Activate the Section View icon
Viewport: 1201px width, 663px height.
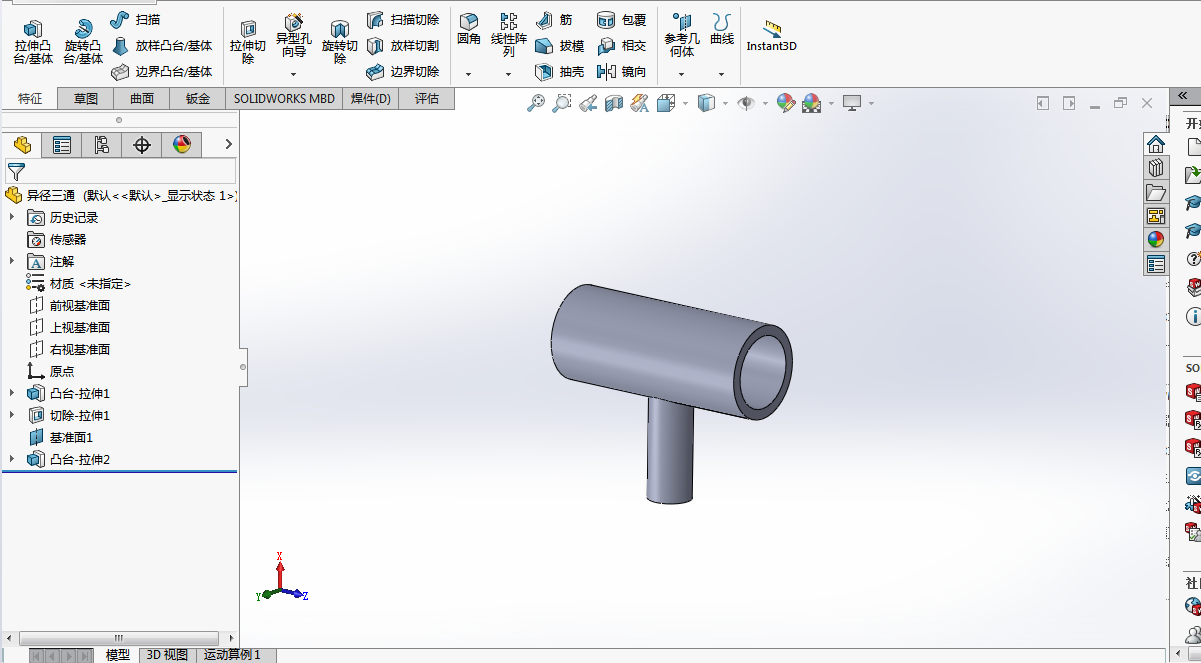pyautogui.click(x=614, y=102)
